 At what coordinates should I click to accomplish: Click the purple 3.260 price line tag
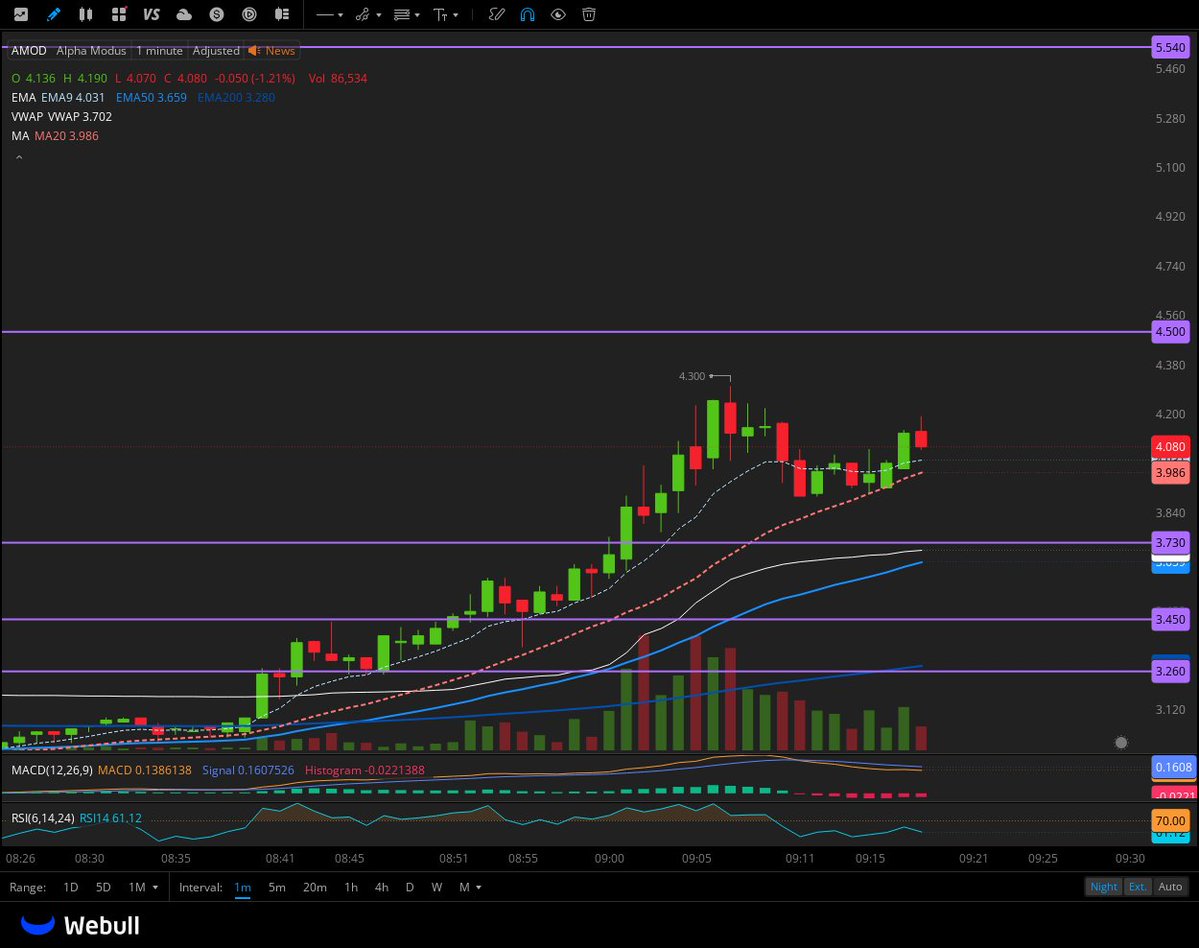click(1170, 671)
